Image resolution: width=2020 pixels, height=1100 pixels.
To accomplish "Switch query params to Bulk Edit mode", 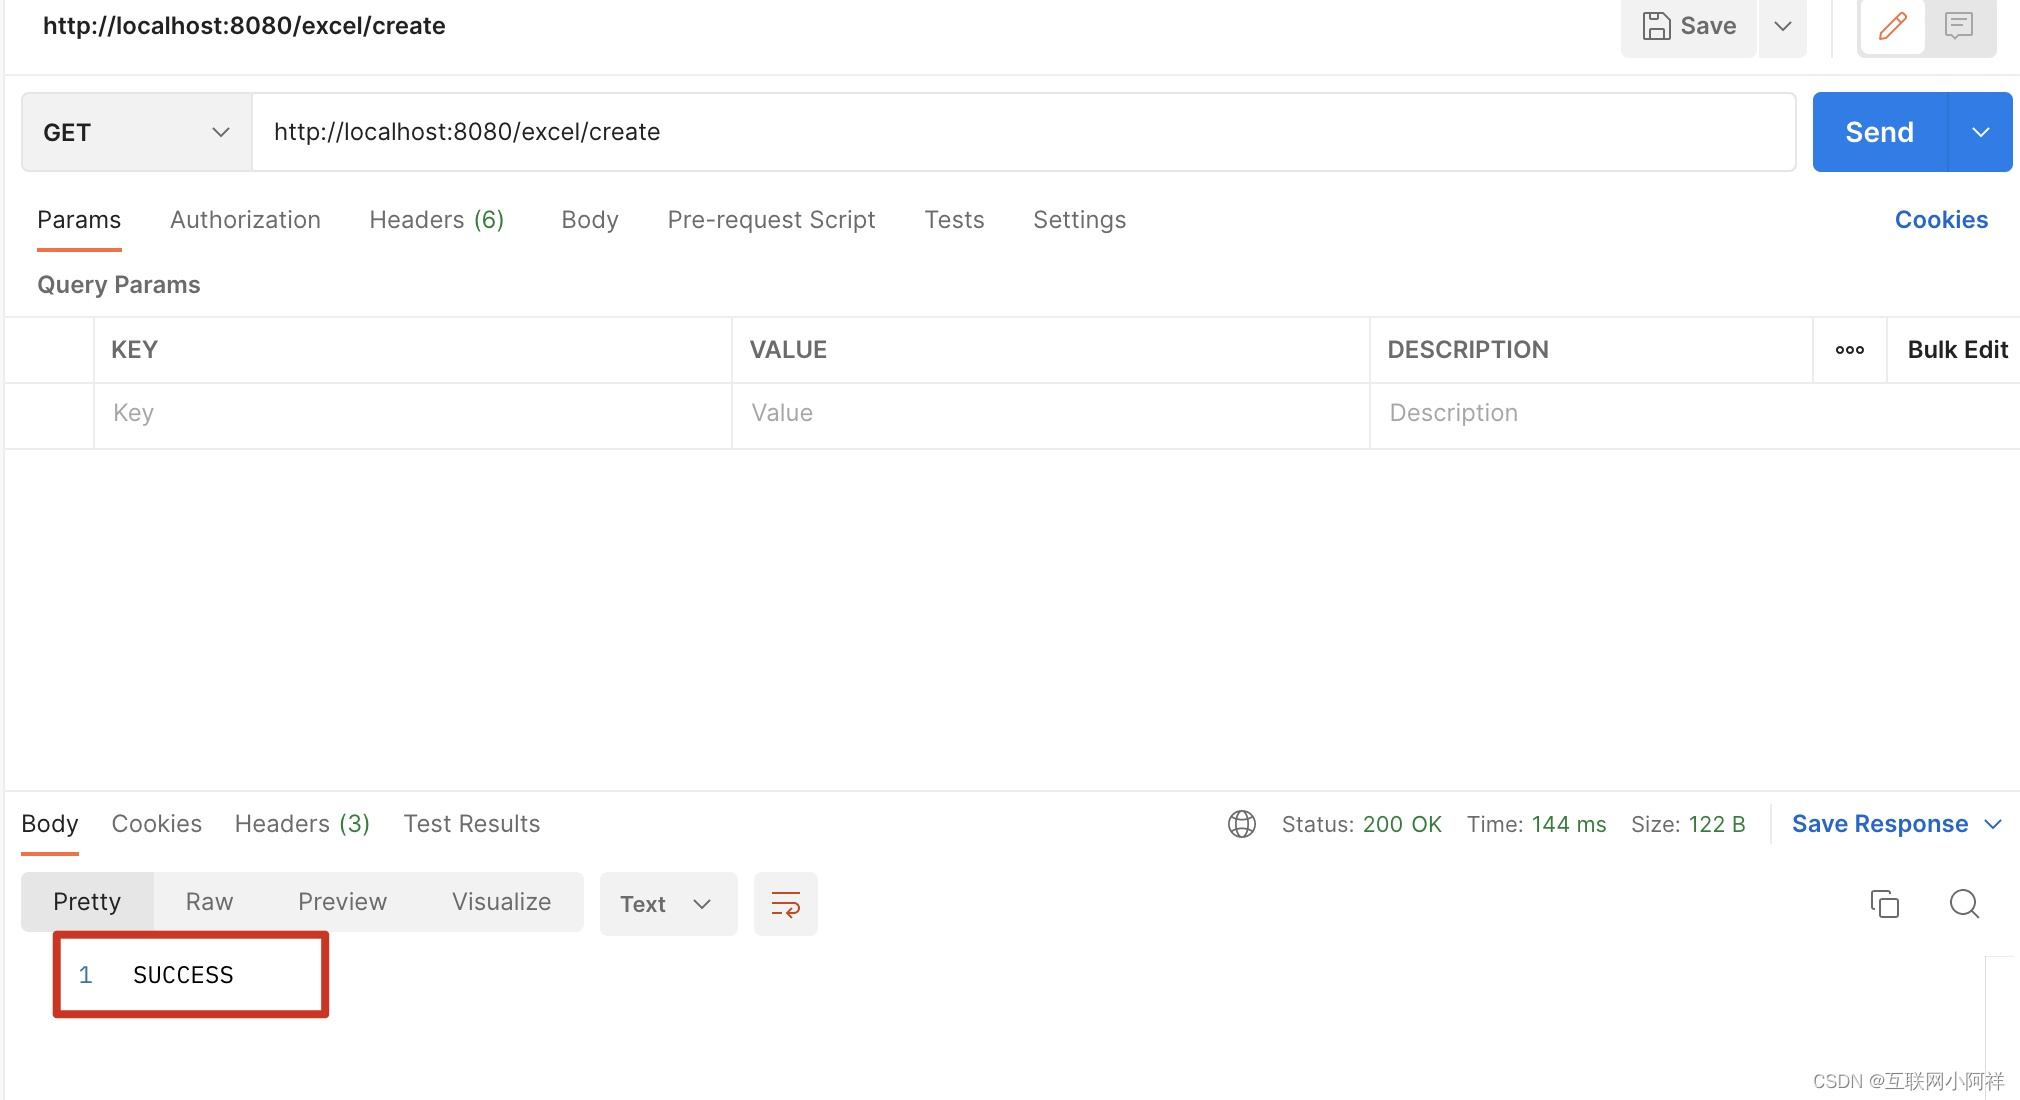I will coord(1957,349).
